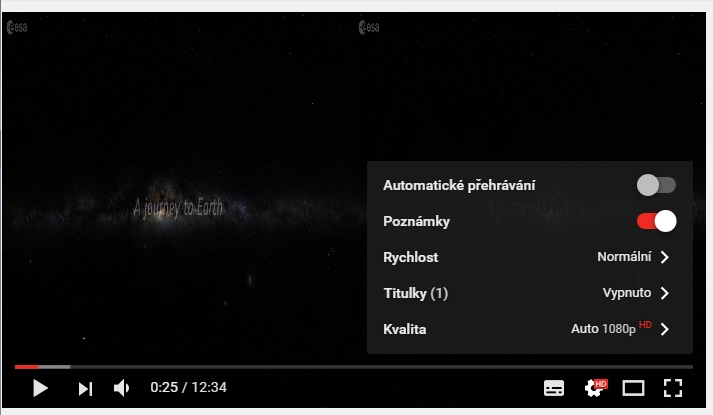Viewport: 713px width, 415px height.
Task: Open the Titulky (1) menu item
Action: click(530, 293)
